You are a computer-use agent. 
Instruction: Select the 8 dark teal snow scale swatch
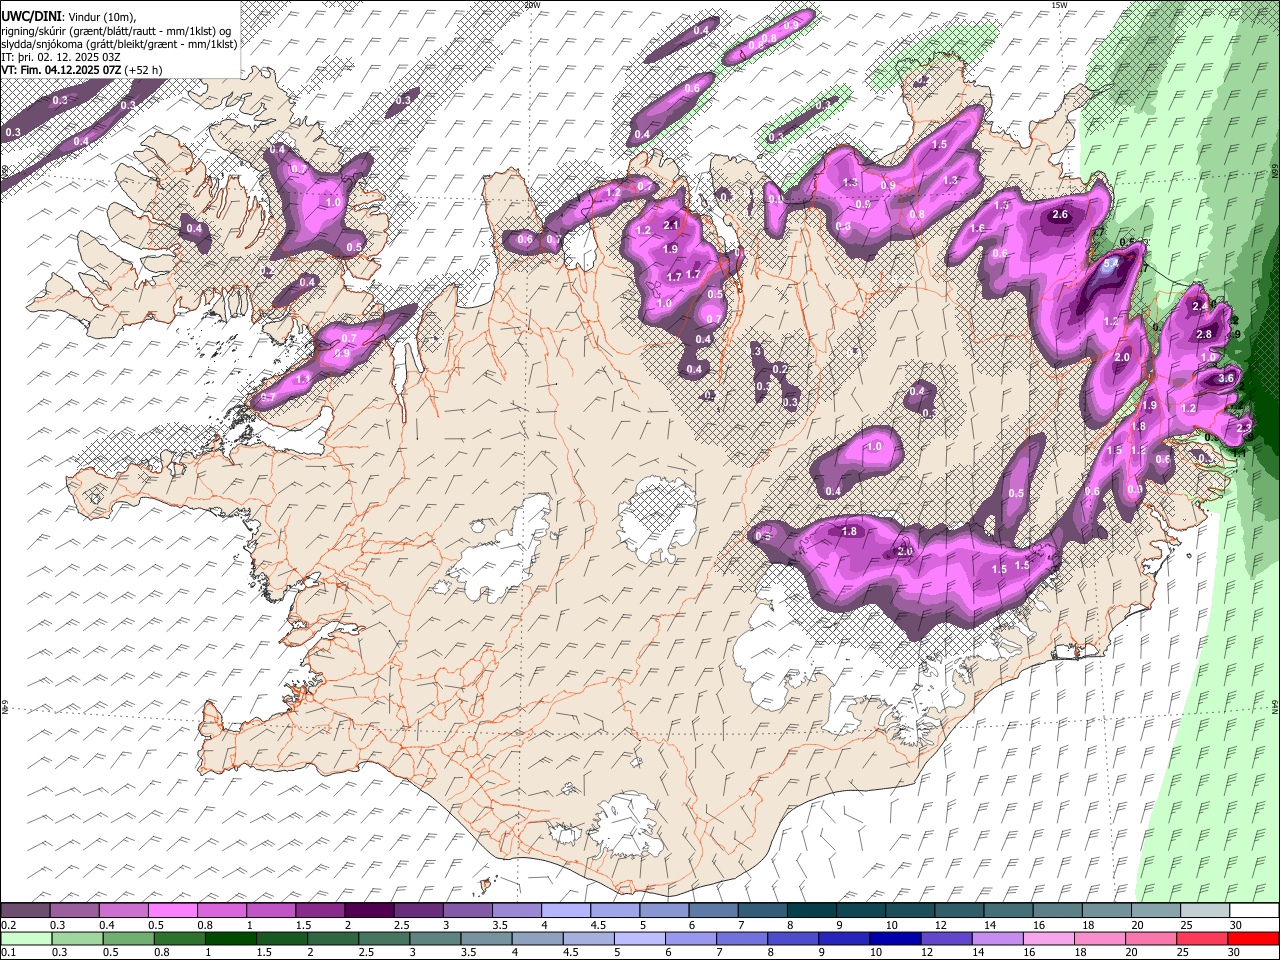[x=810, y=911]
